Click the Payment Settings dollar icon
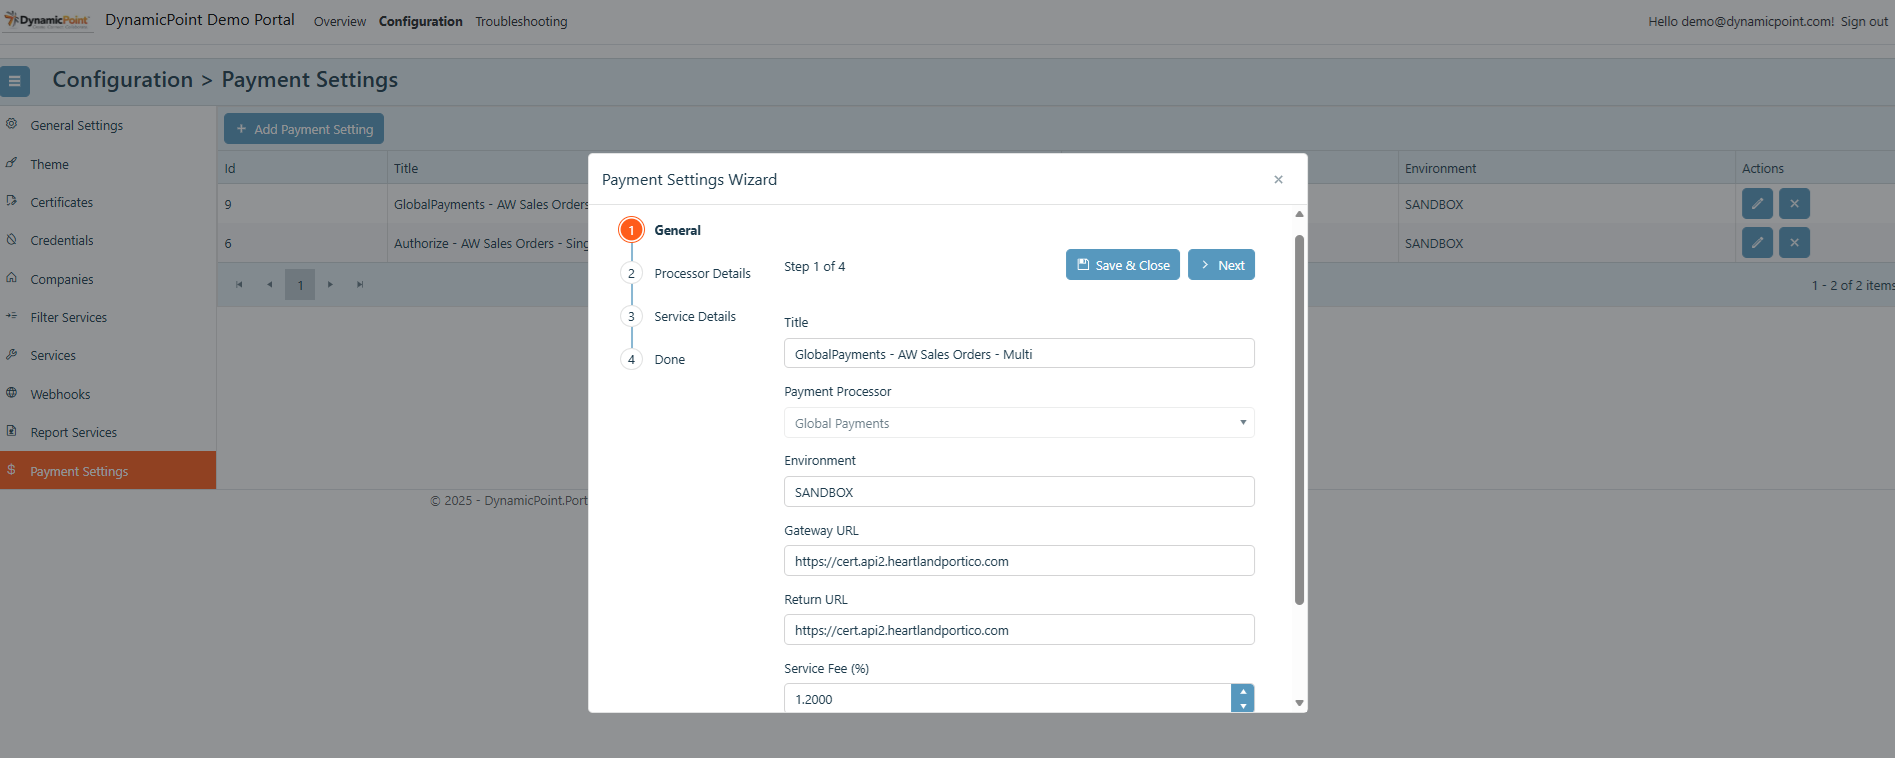This screenshot has height=758, width=1895. (12, 470)
